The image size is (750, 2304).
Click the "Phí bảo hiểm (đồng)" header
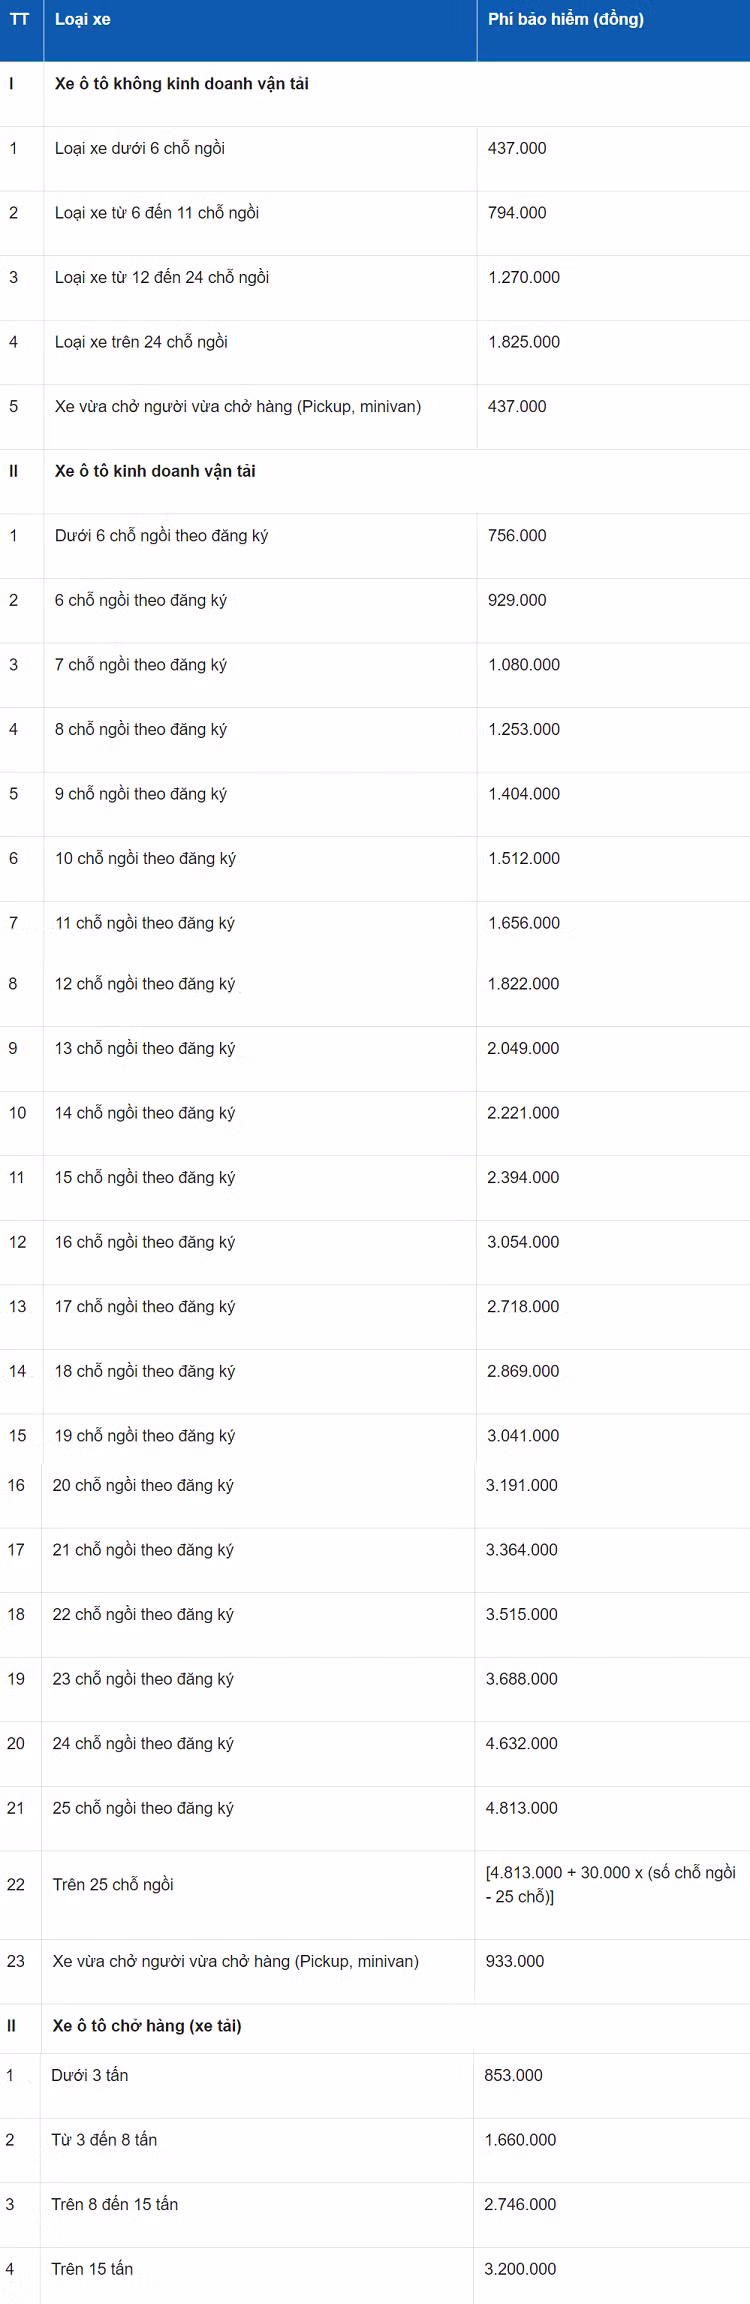(565, 20)
